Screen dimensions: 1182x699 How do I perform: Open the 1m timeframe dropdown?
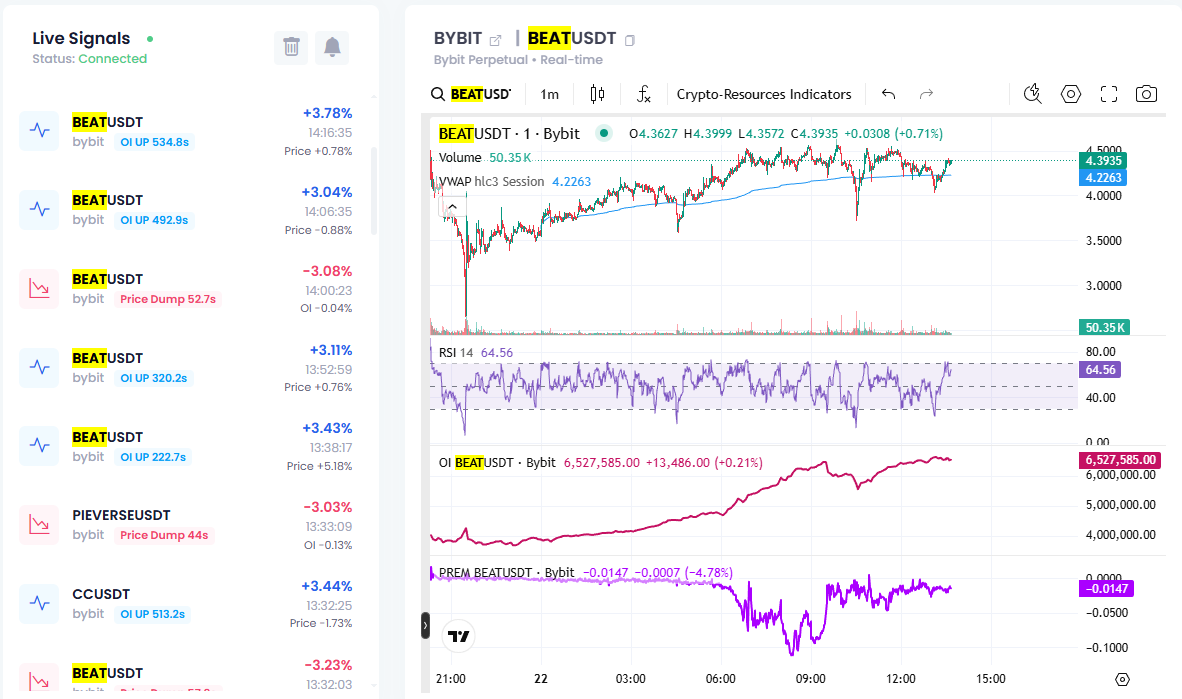(550, 94)
